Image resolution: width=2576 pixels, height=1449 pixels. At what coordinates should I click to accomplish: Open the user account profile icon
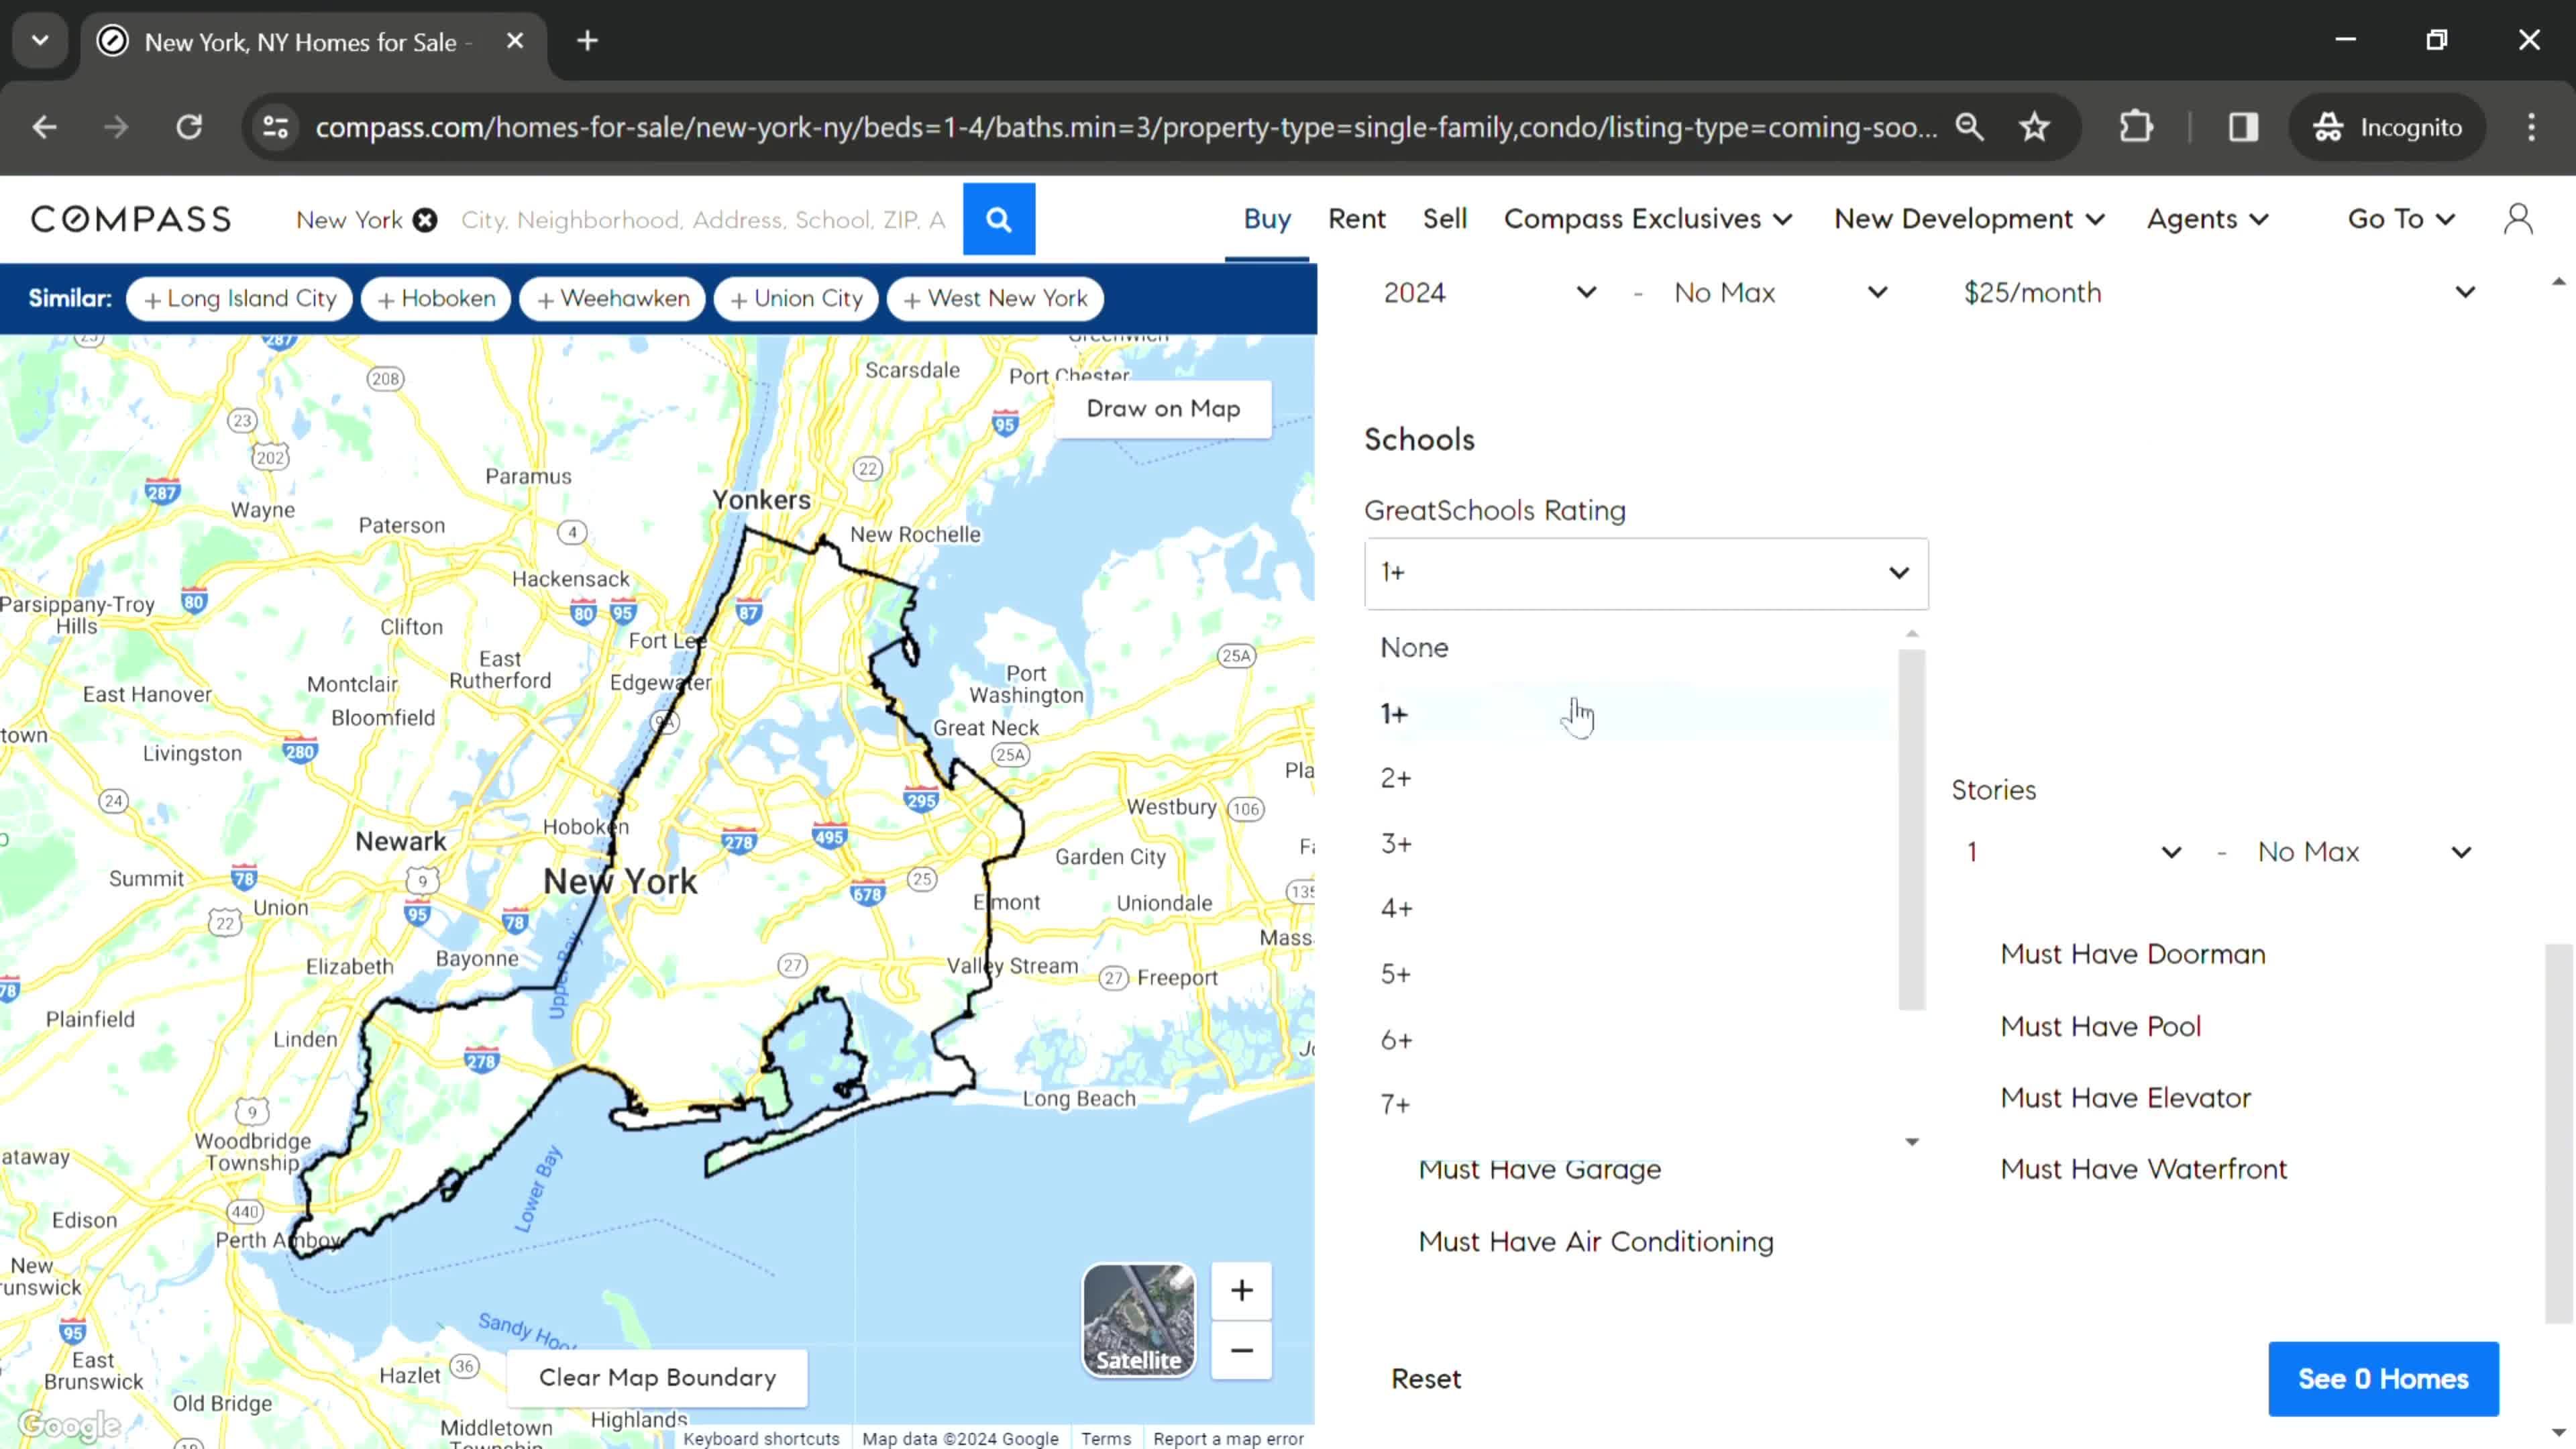2518,219
